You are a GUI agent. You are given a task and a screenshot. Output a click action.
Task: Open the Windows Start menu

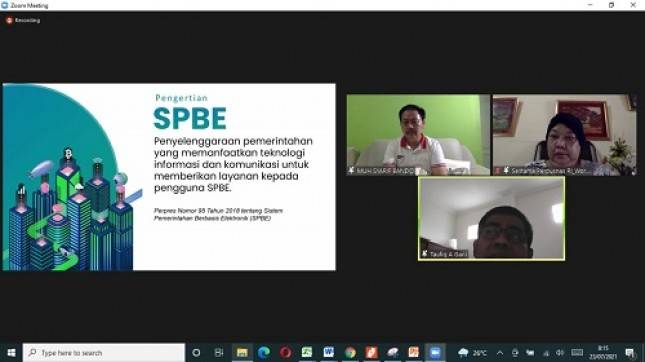coord(11,353)
